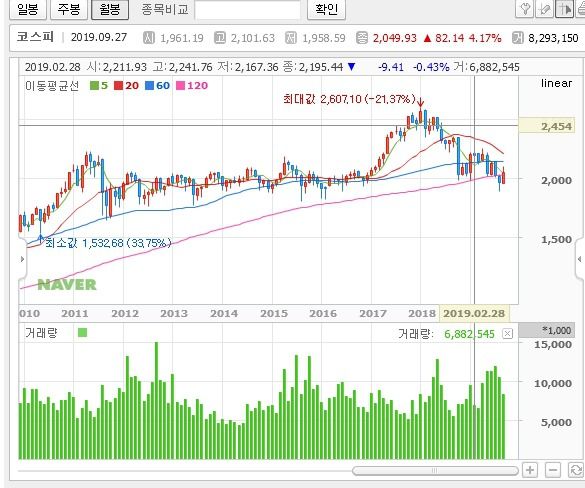Switch to daily candle chart (일봉)
Screen dimensions: 585x488
point(28,9)
